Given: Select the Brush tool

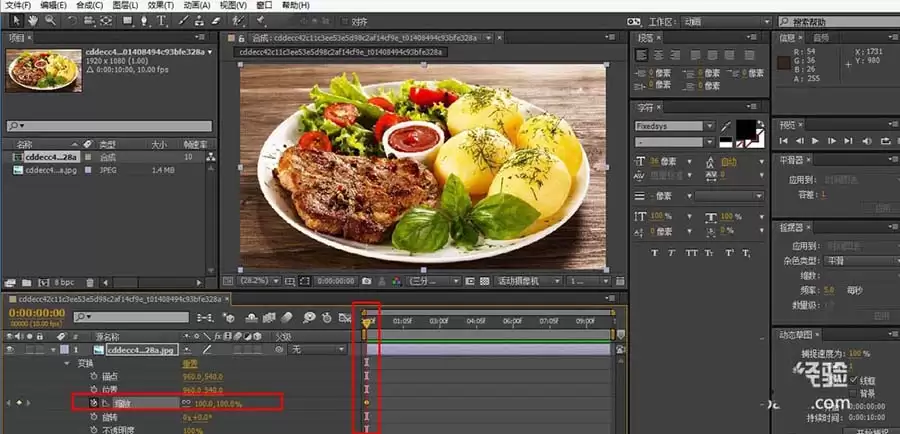Looking at the screenshot, I should click(184, 21).
